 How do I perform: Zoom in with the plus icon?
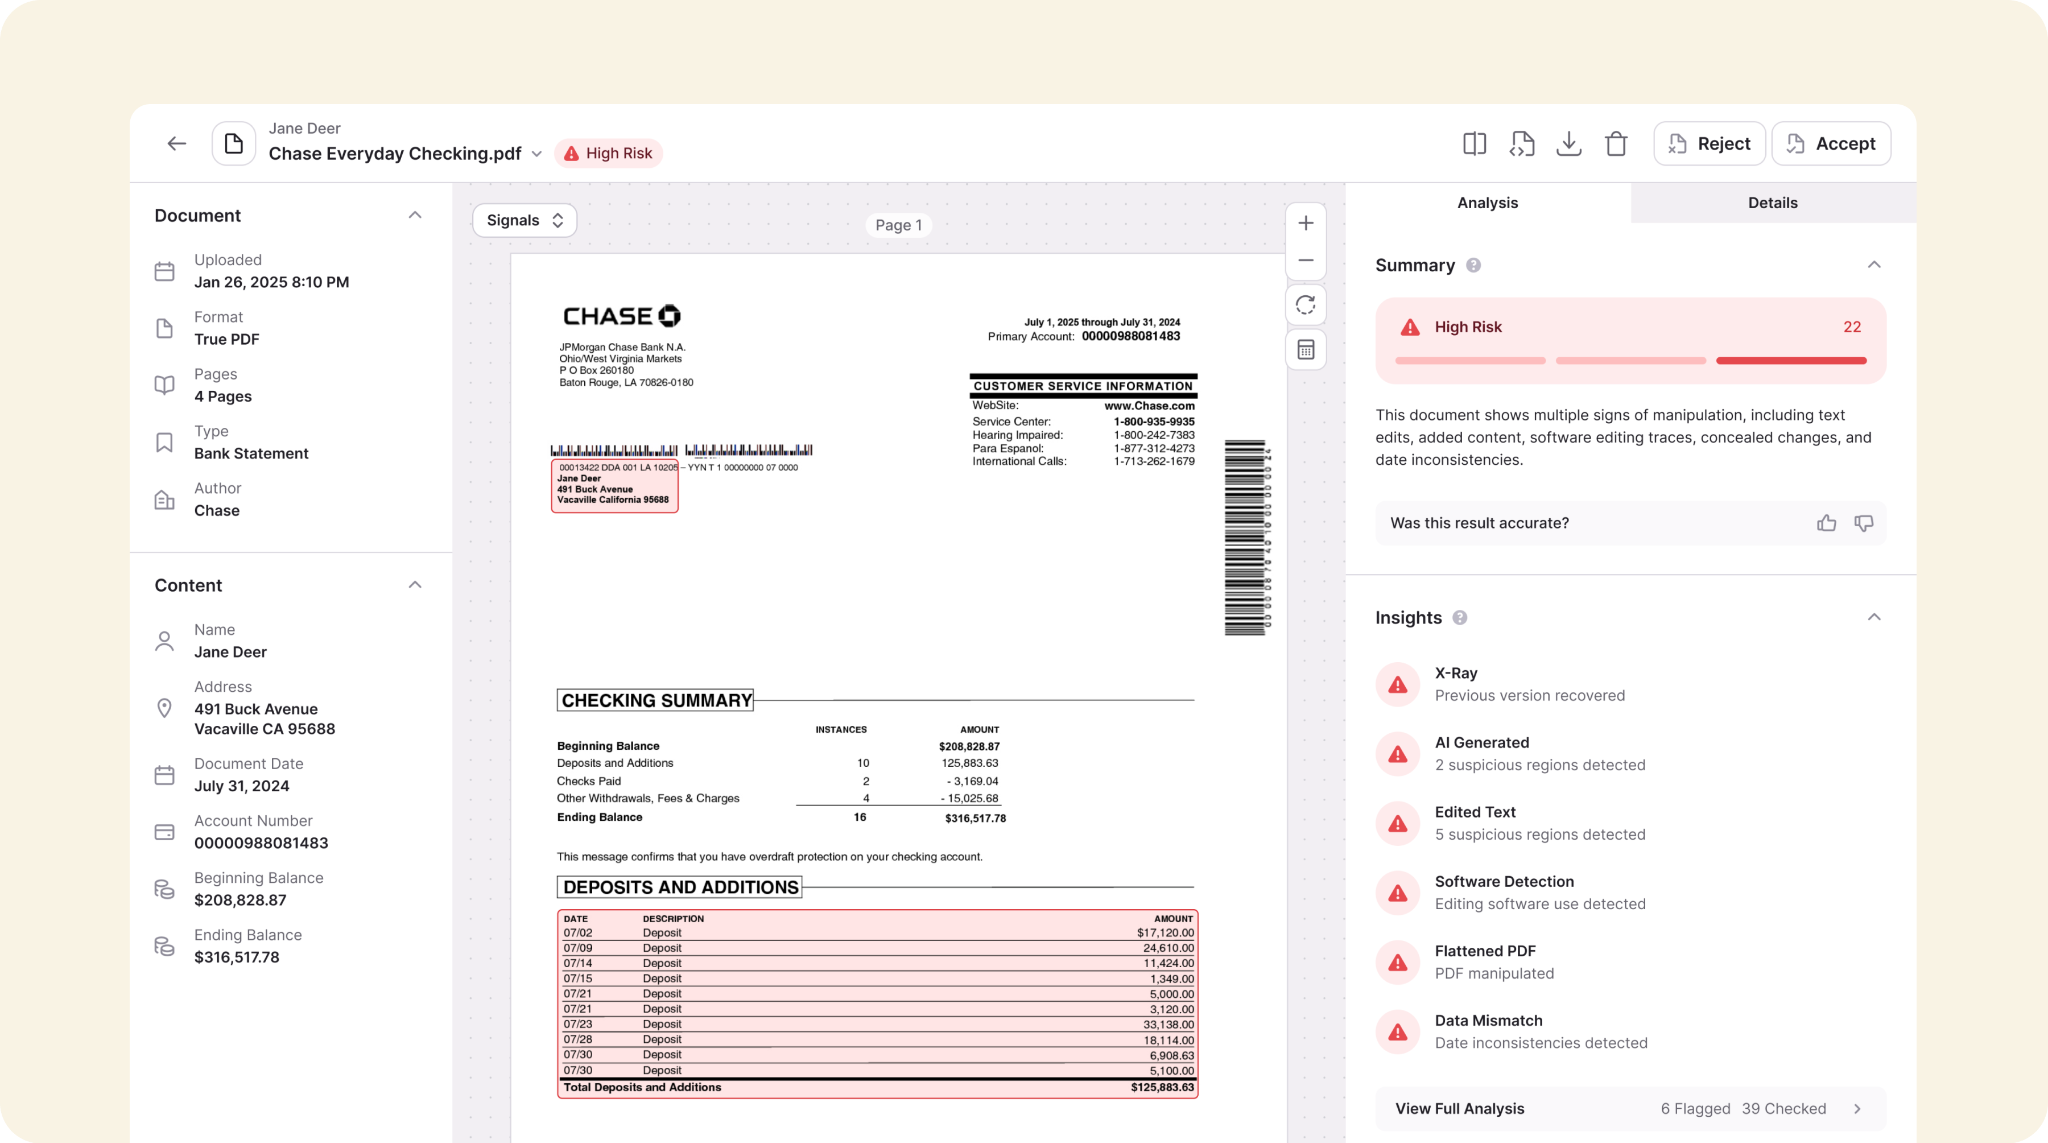pos(1306,223)
